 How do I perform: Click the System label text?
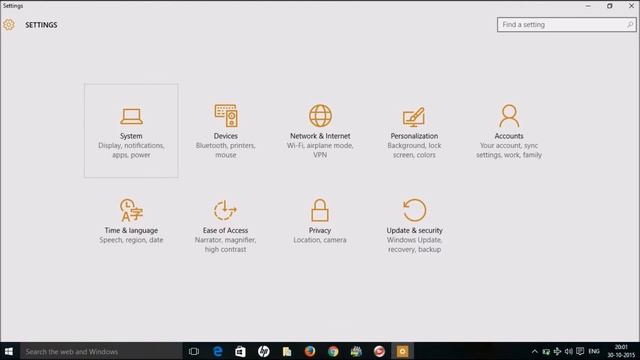(x=131, y=136)
